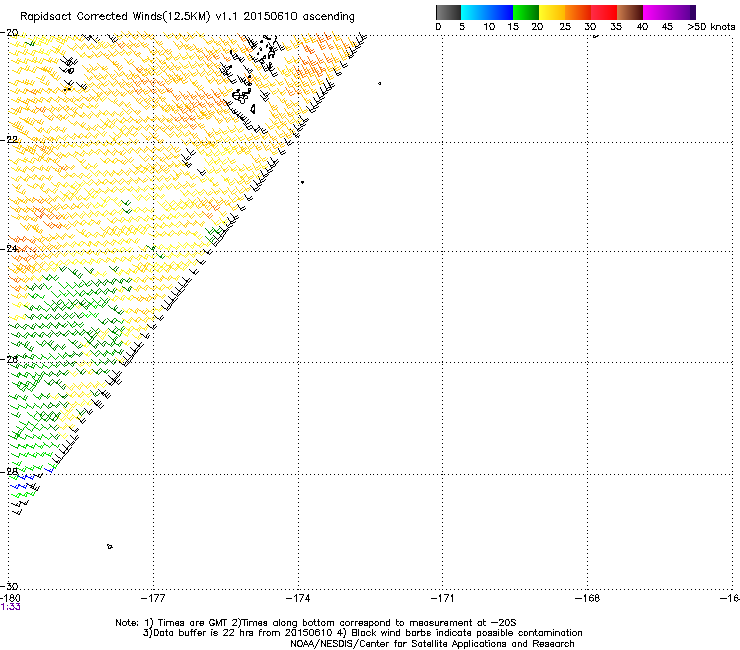Click the -168 longitude axis label
740x650 pixels.
[588, 598]
